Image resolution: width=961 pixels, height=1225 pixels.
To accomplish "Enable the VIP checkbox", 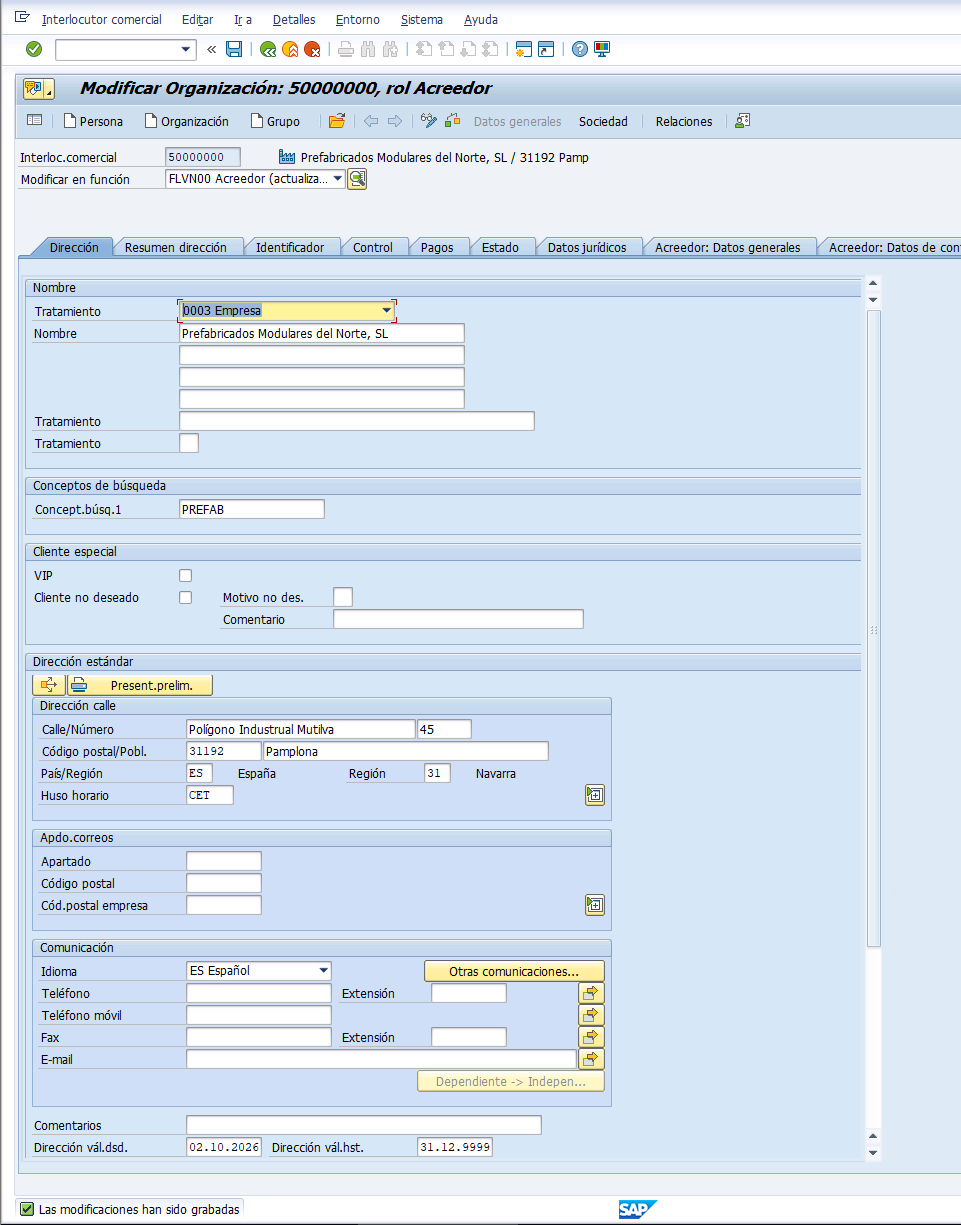I will (185, 576).
